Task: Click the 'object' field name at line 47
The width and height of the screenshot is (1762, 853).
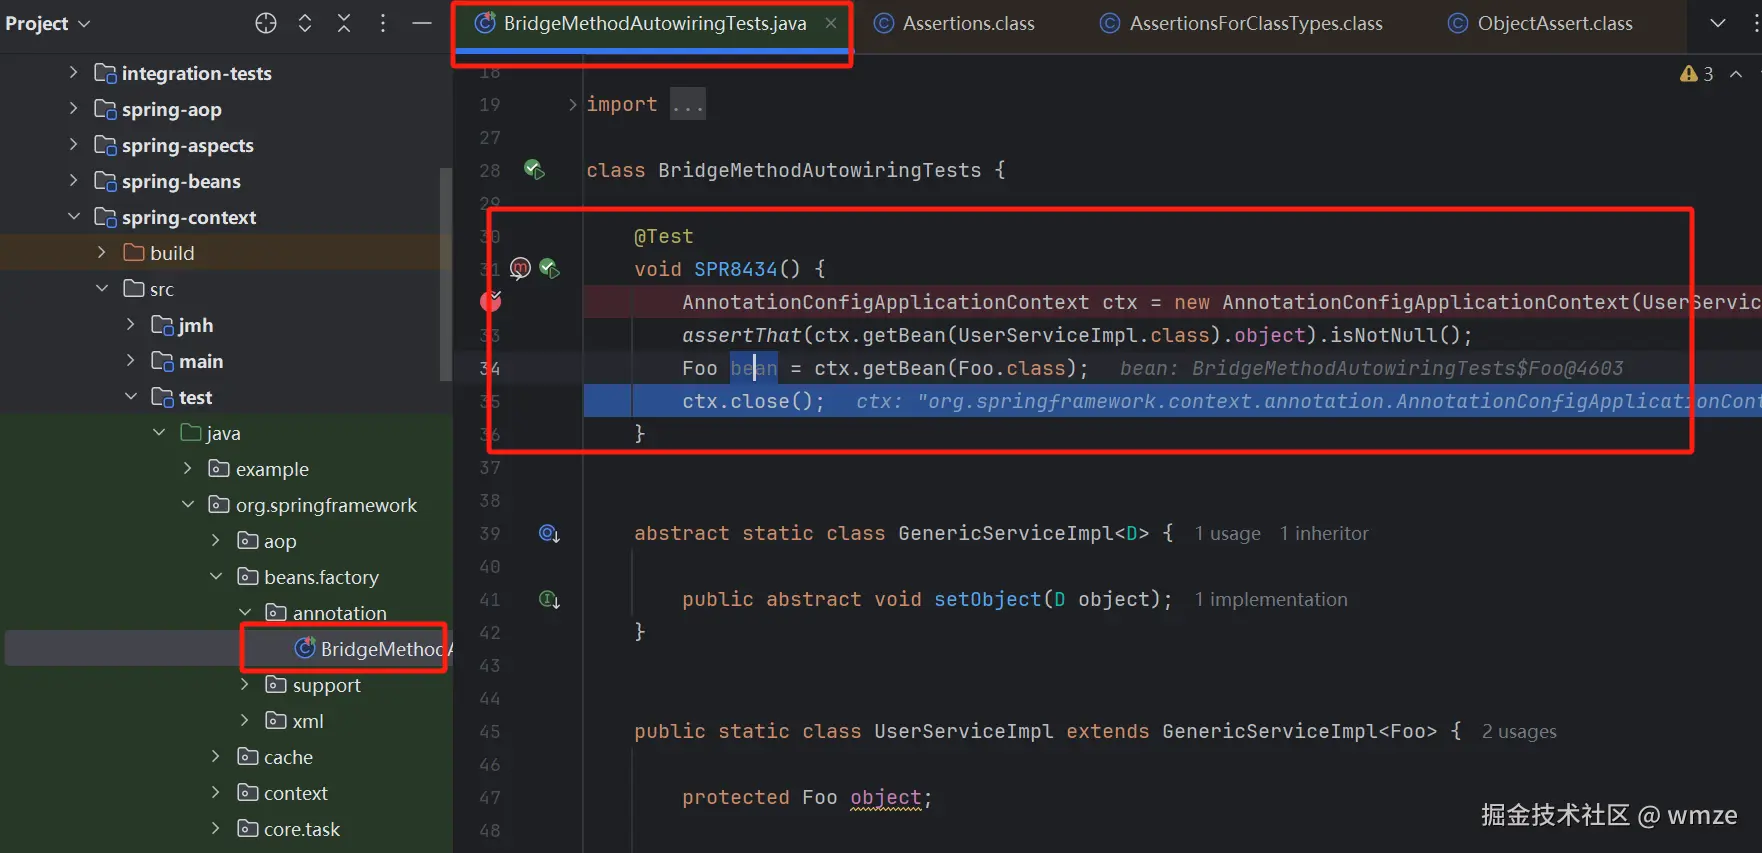Action: tap(885, 797)
